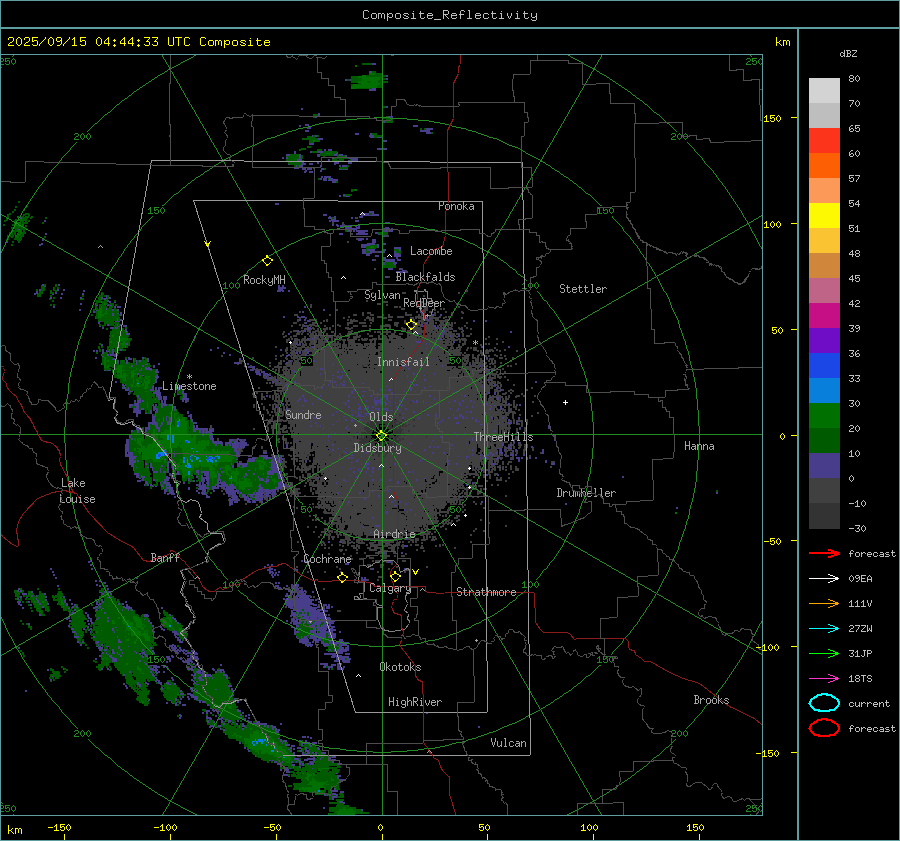Click the Ponoka town label

tap(456, 206)
